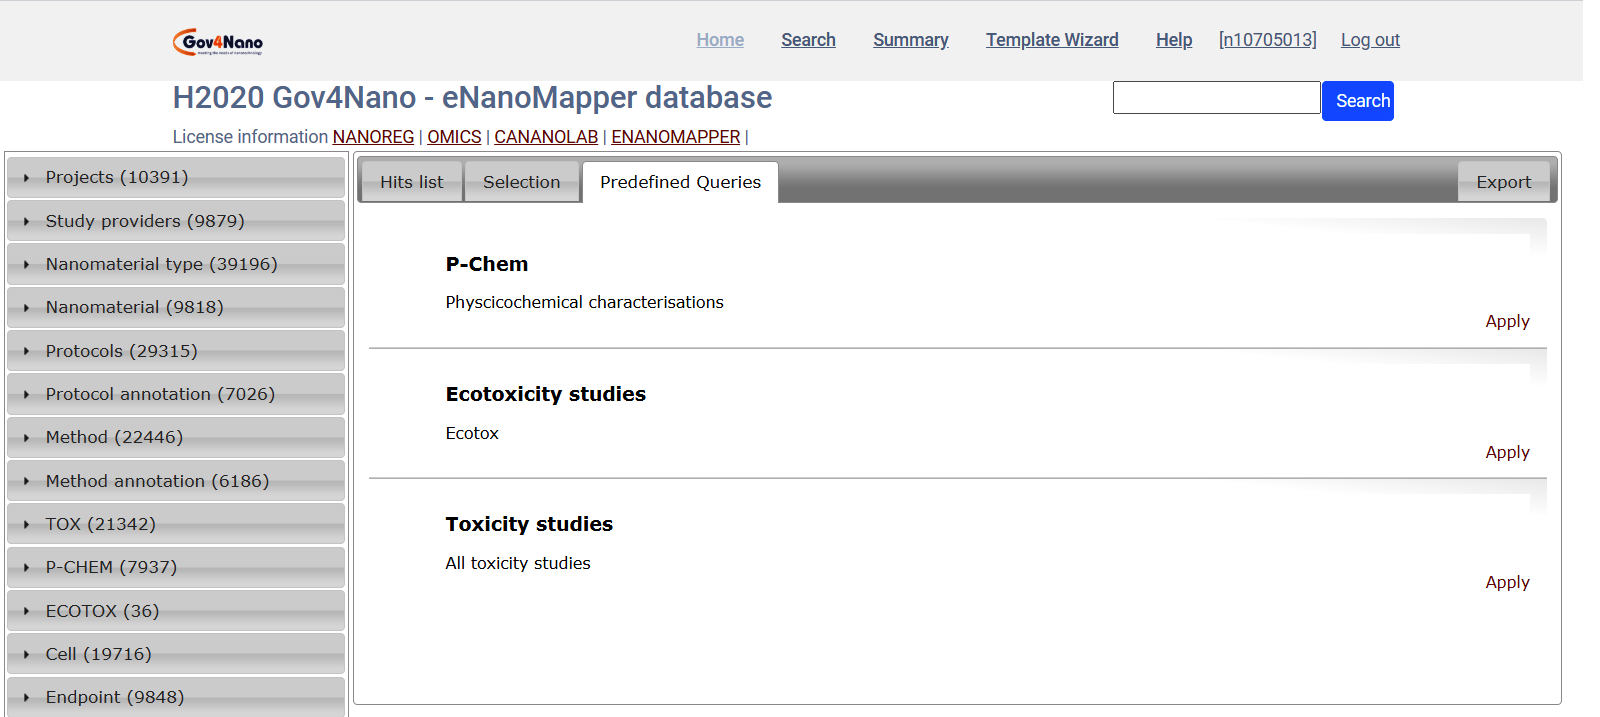Image resolution: width=1600 pixels, height=717 pixels.
Task: Click the Gov4Nano logo
Action: [218, 42]
